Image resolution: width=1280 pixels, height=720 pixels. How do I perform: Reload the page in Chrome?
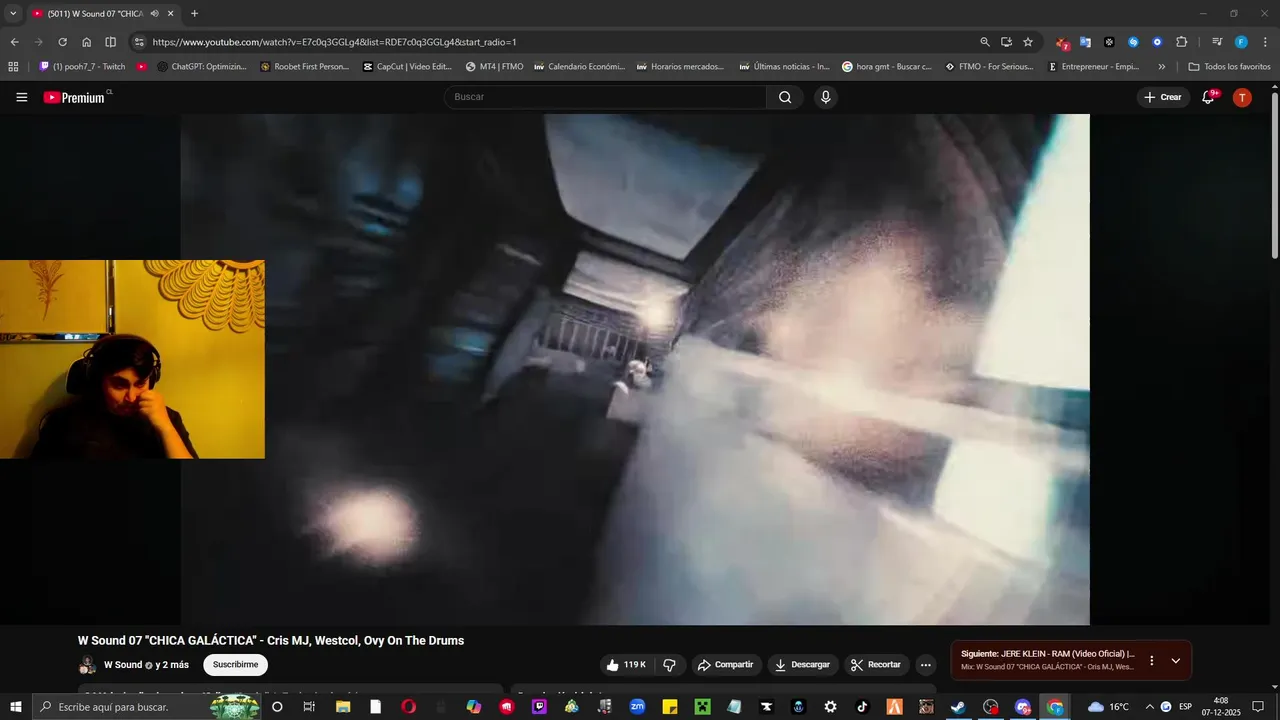[x=62, y=42]
